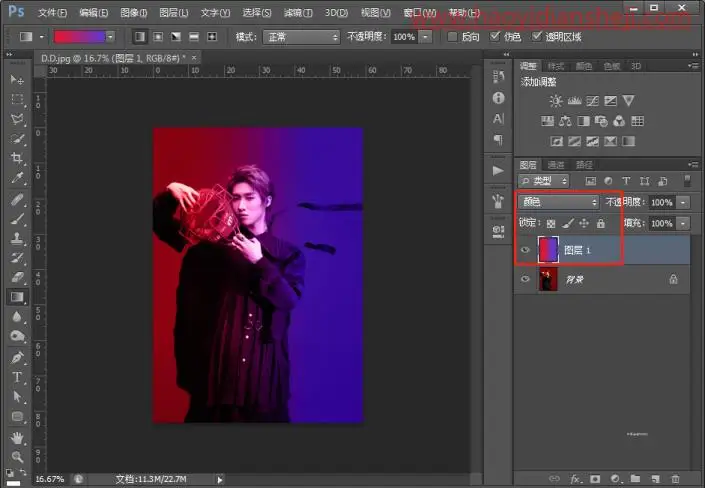Image resolution: width=705 pixels, height=488 pixels.
Task: Choose the angle gradient style icon
Action: click(x=176, y=36)
